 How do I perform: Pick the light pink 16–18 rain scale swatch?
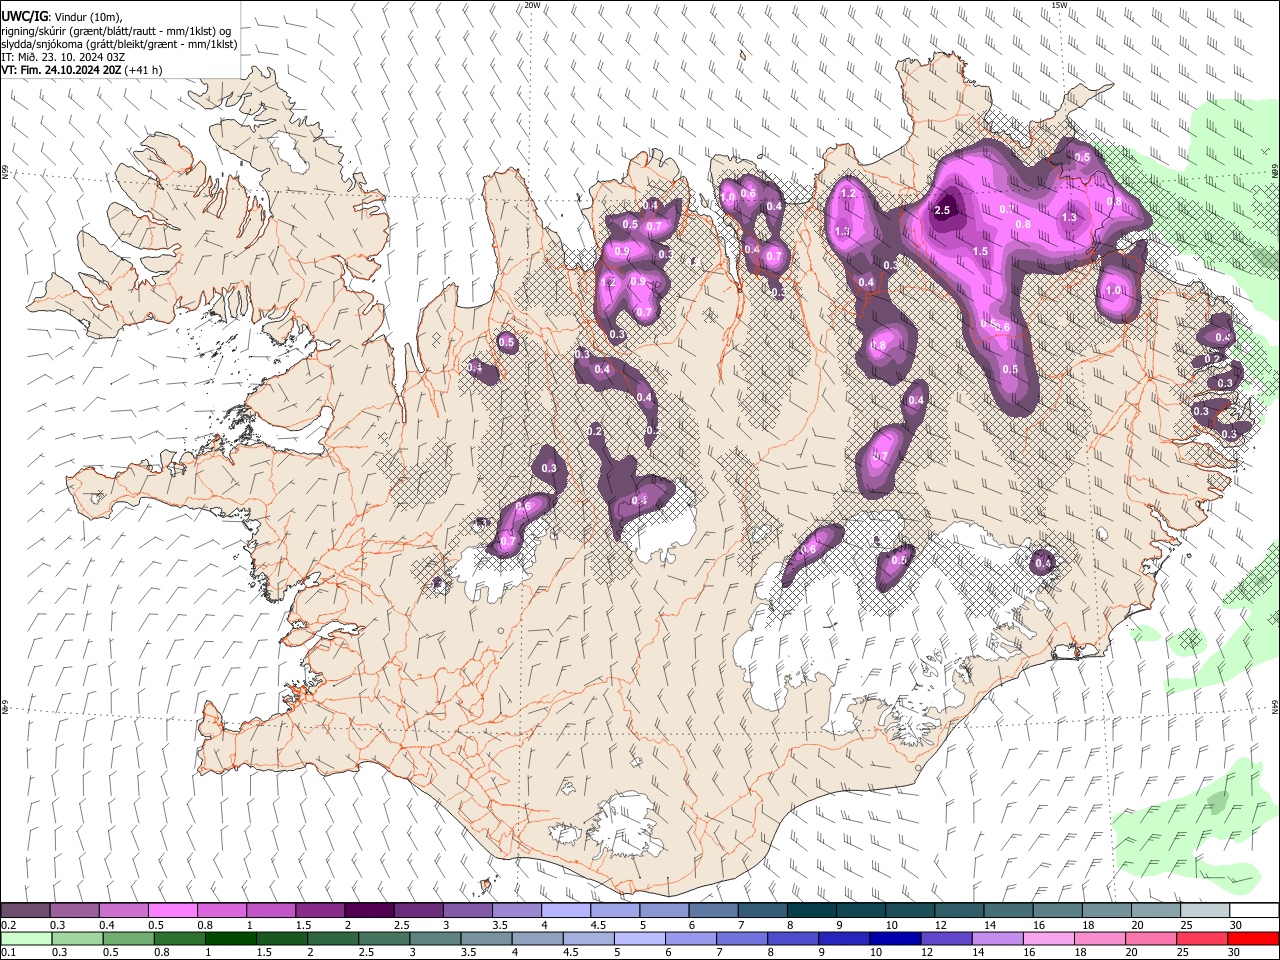pos(1049,938)
